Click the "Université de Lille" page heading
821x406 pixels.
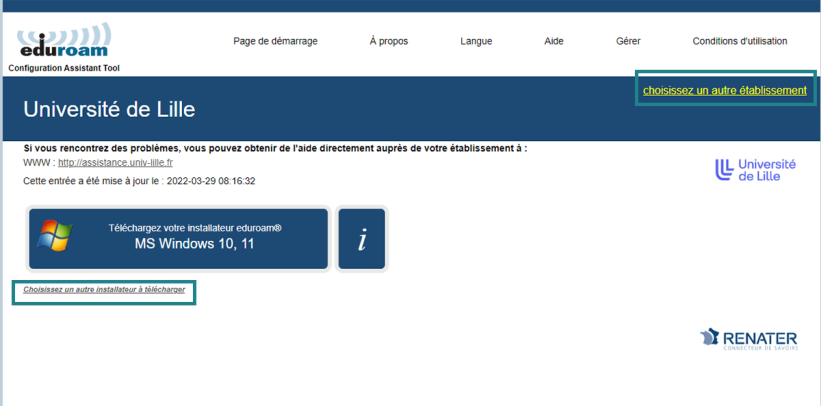point(109,109)
